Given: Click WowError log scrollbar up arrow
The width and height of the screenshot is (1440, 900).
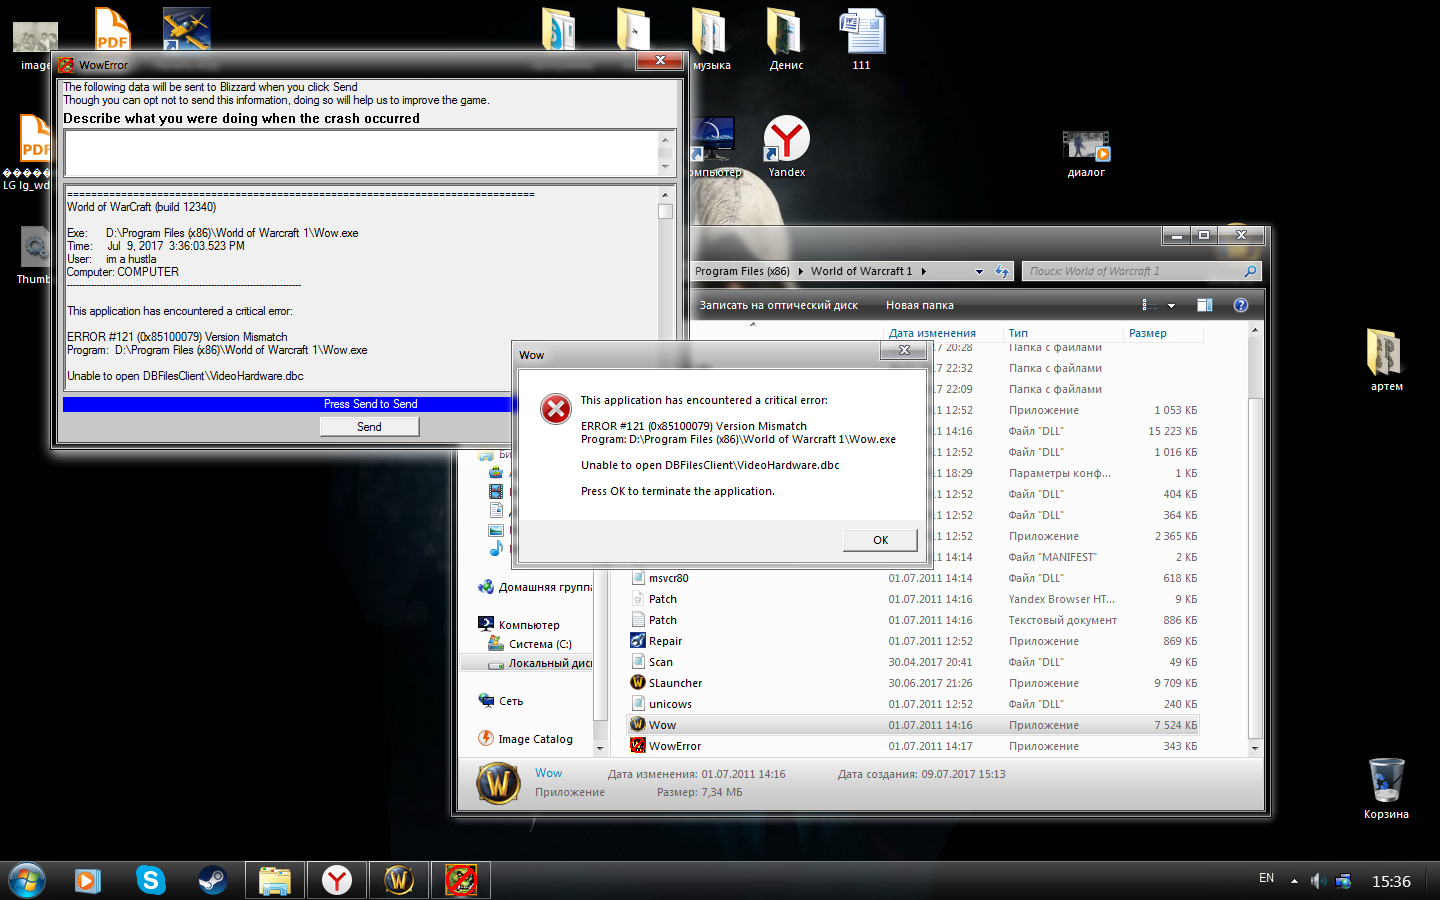Looking at the screenshot, I should click(x=665, y=195).
